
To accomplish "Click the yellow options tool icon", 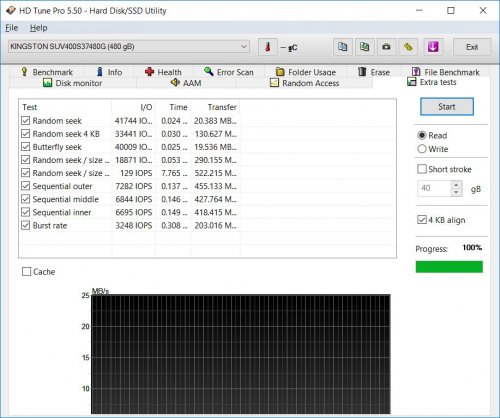I will 408,47.
